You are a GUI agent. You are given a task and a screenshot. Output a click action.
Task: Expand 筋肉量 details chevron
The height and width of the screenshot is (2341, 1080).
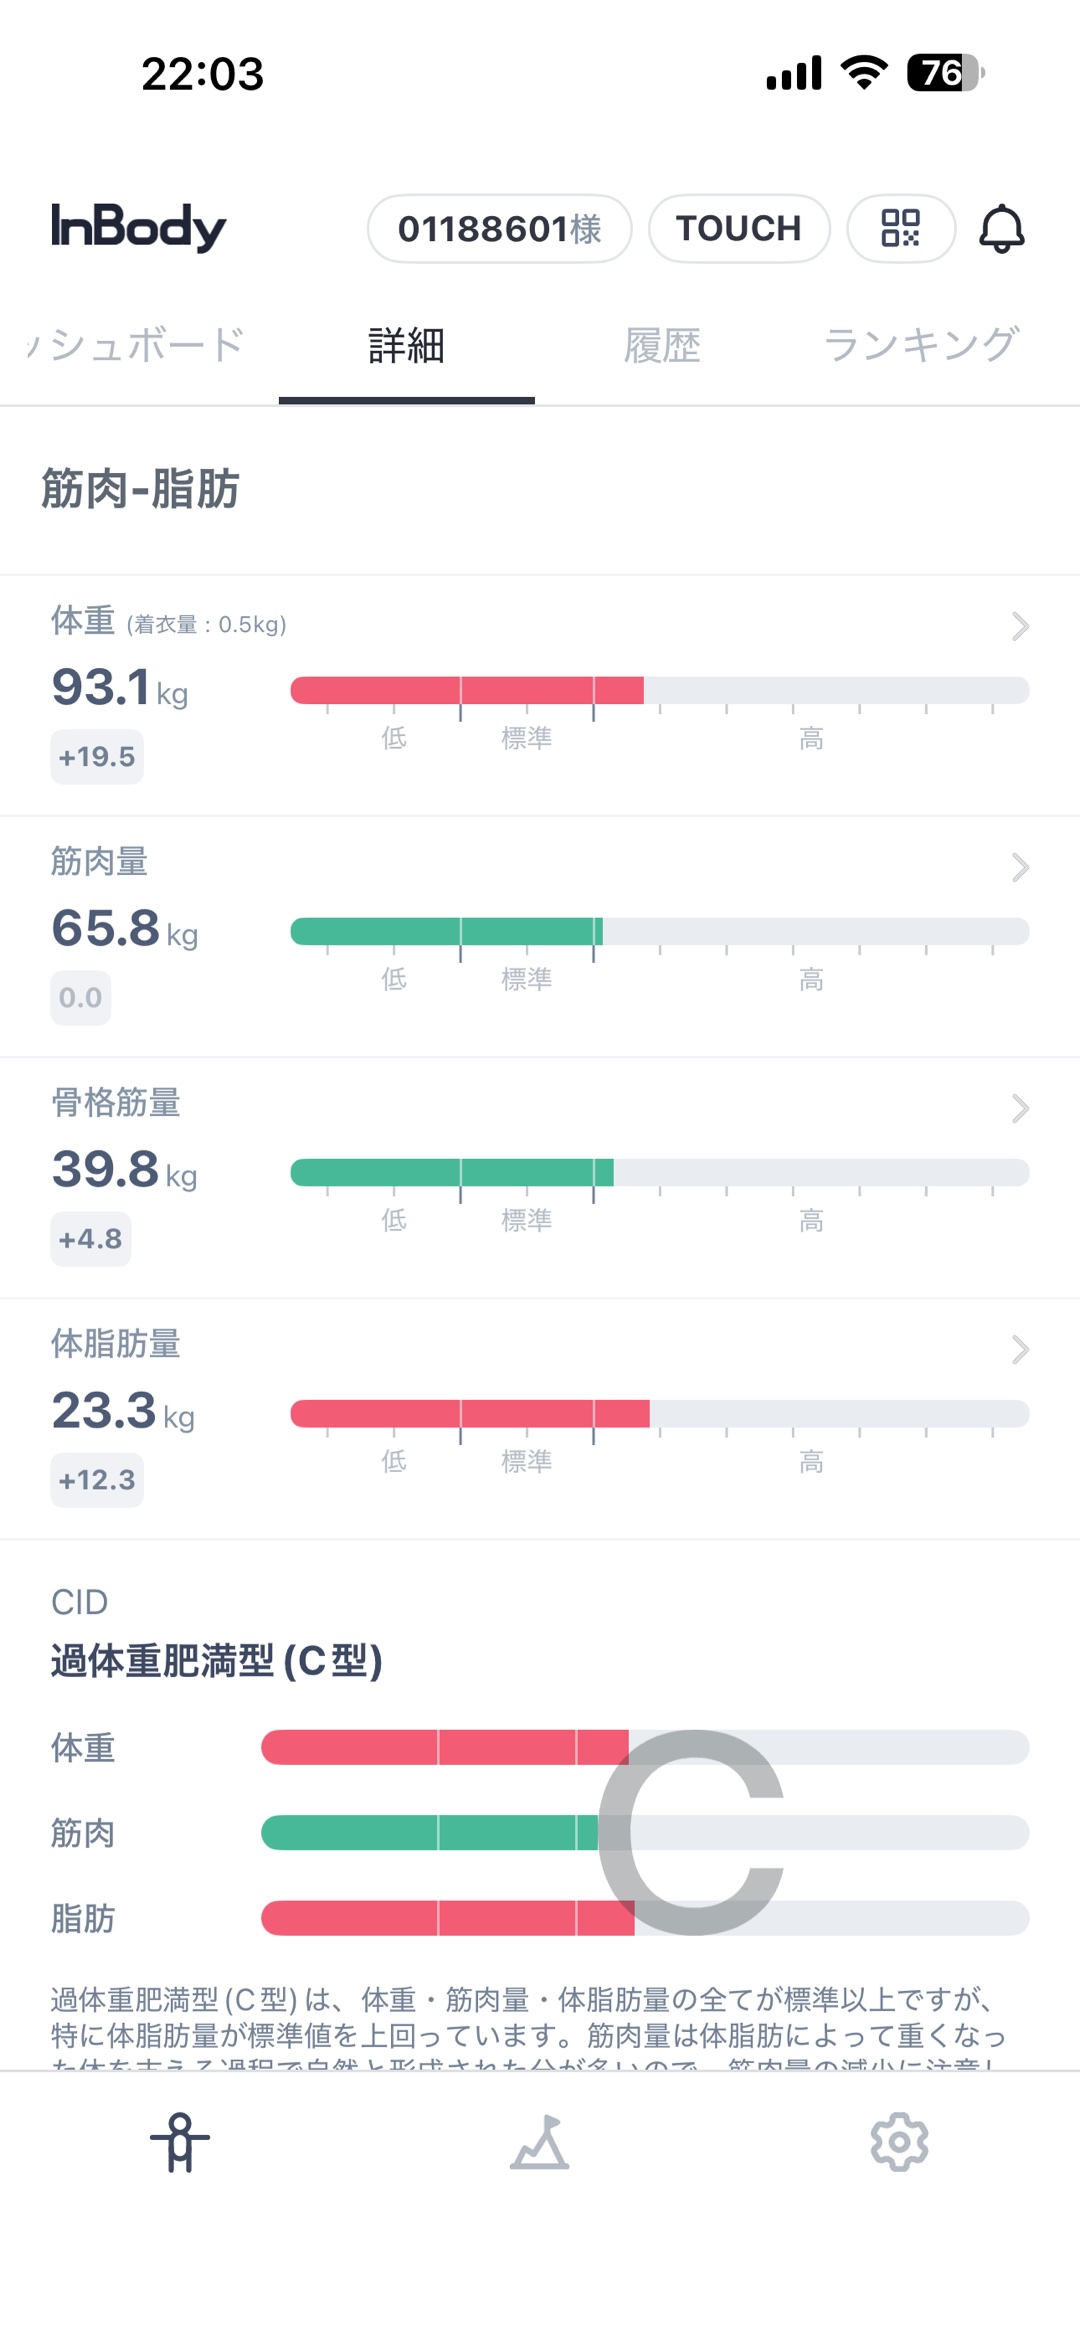[x=1020, y=867]
